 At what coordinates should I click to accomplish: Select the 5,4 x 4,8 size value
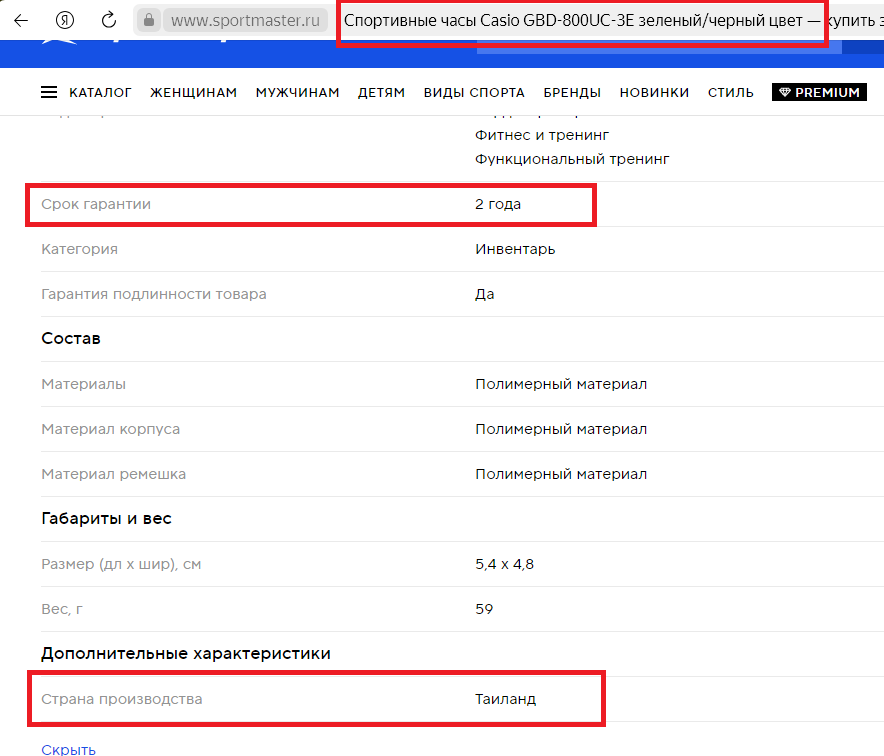pyautogui.click(x=505, y=564)
